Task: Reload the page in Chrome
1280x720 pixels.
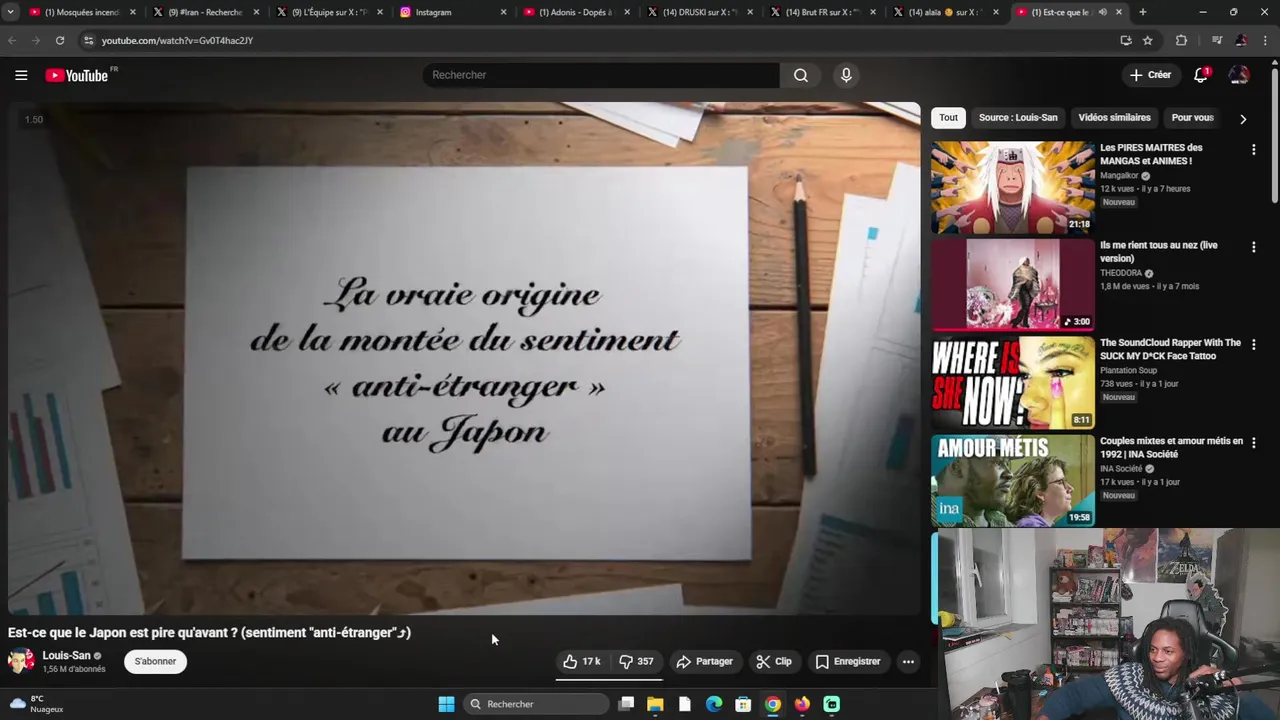Action: [60, 40]
